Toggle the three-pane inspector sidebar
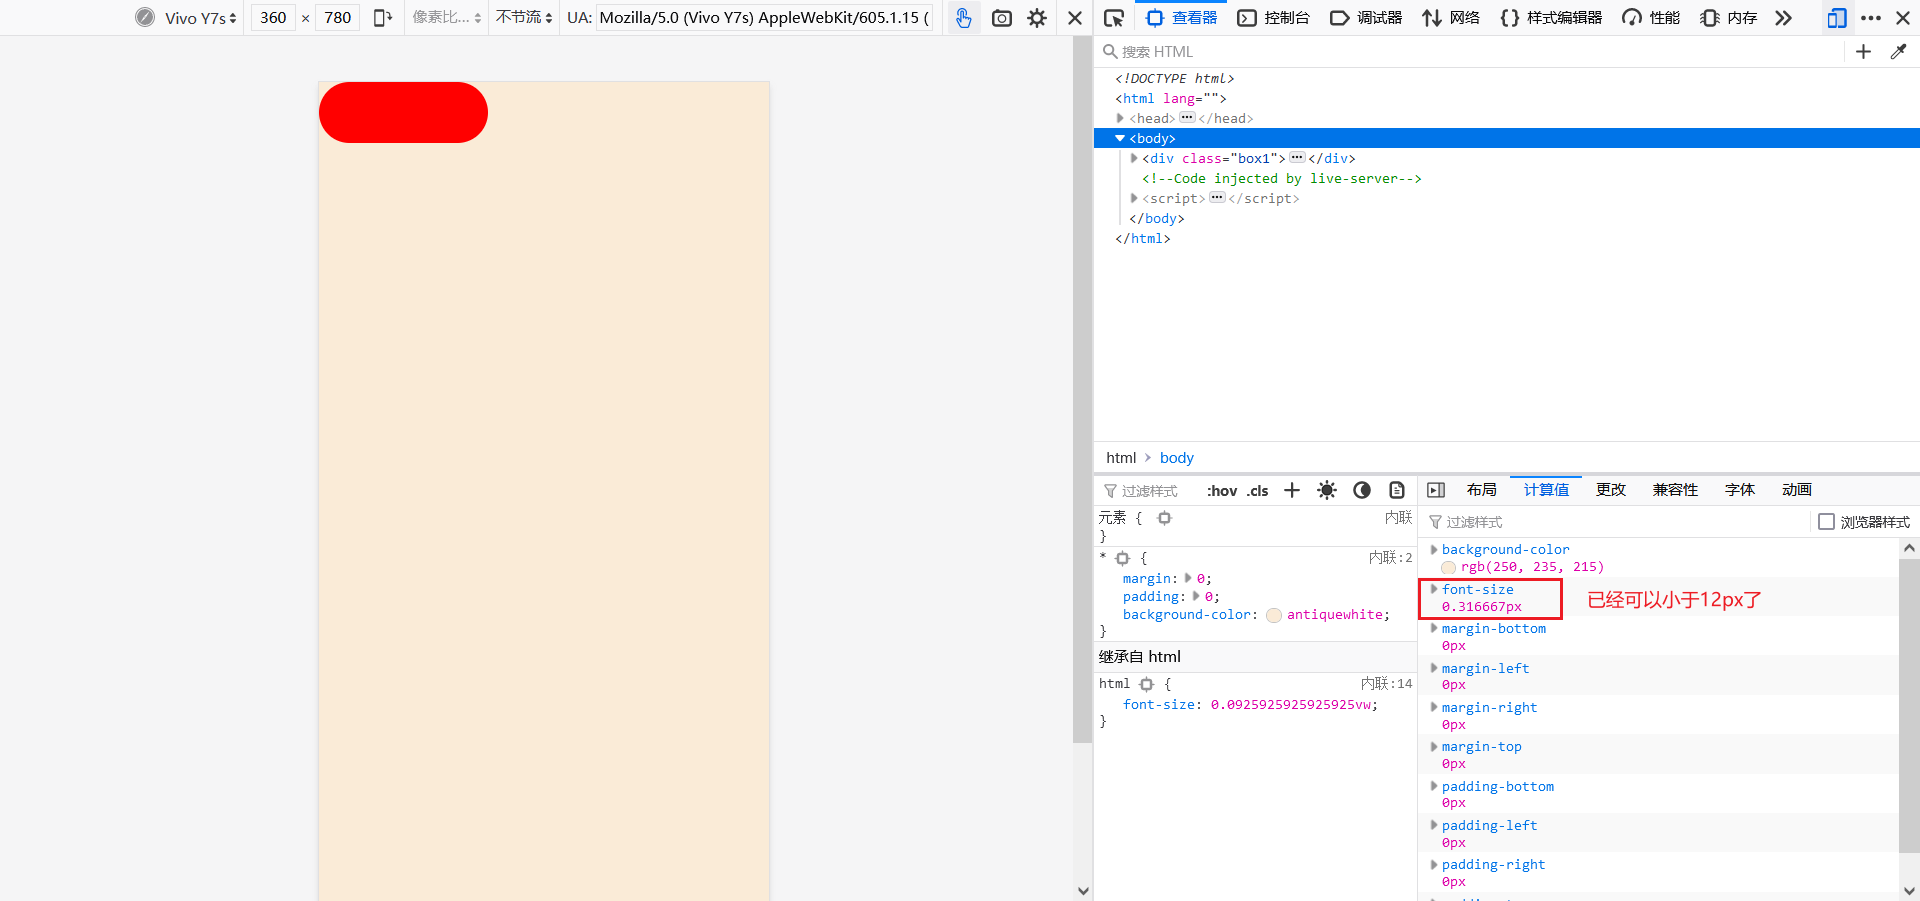Screen dimensions: 1920x901 click(x=1436, y=490)
